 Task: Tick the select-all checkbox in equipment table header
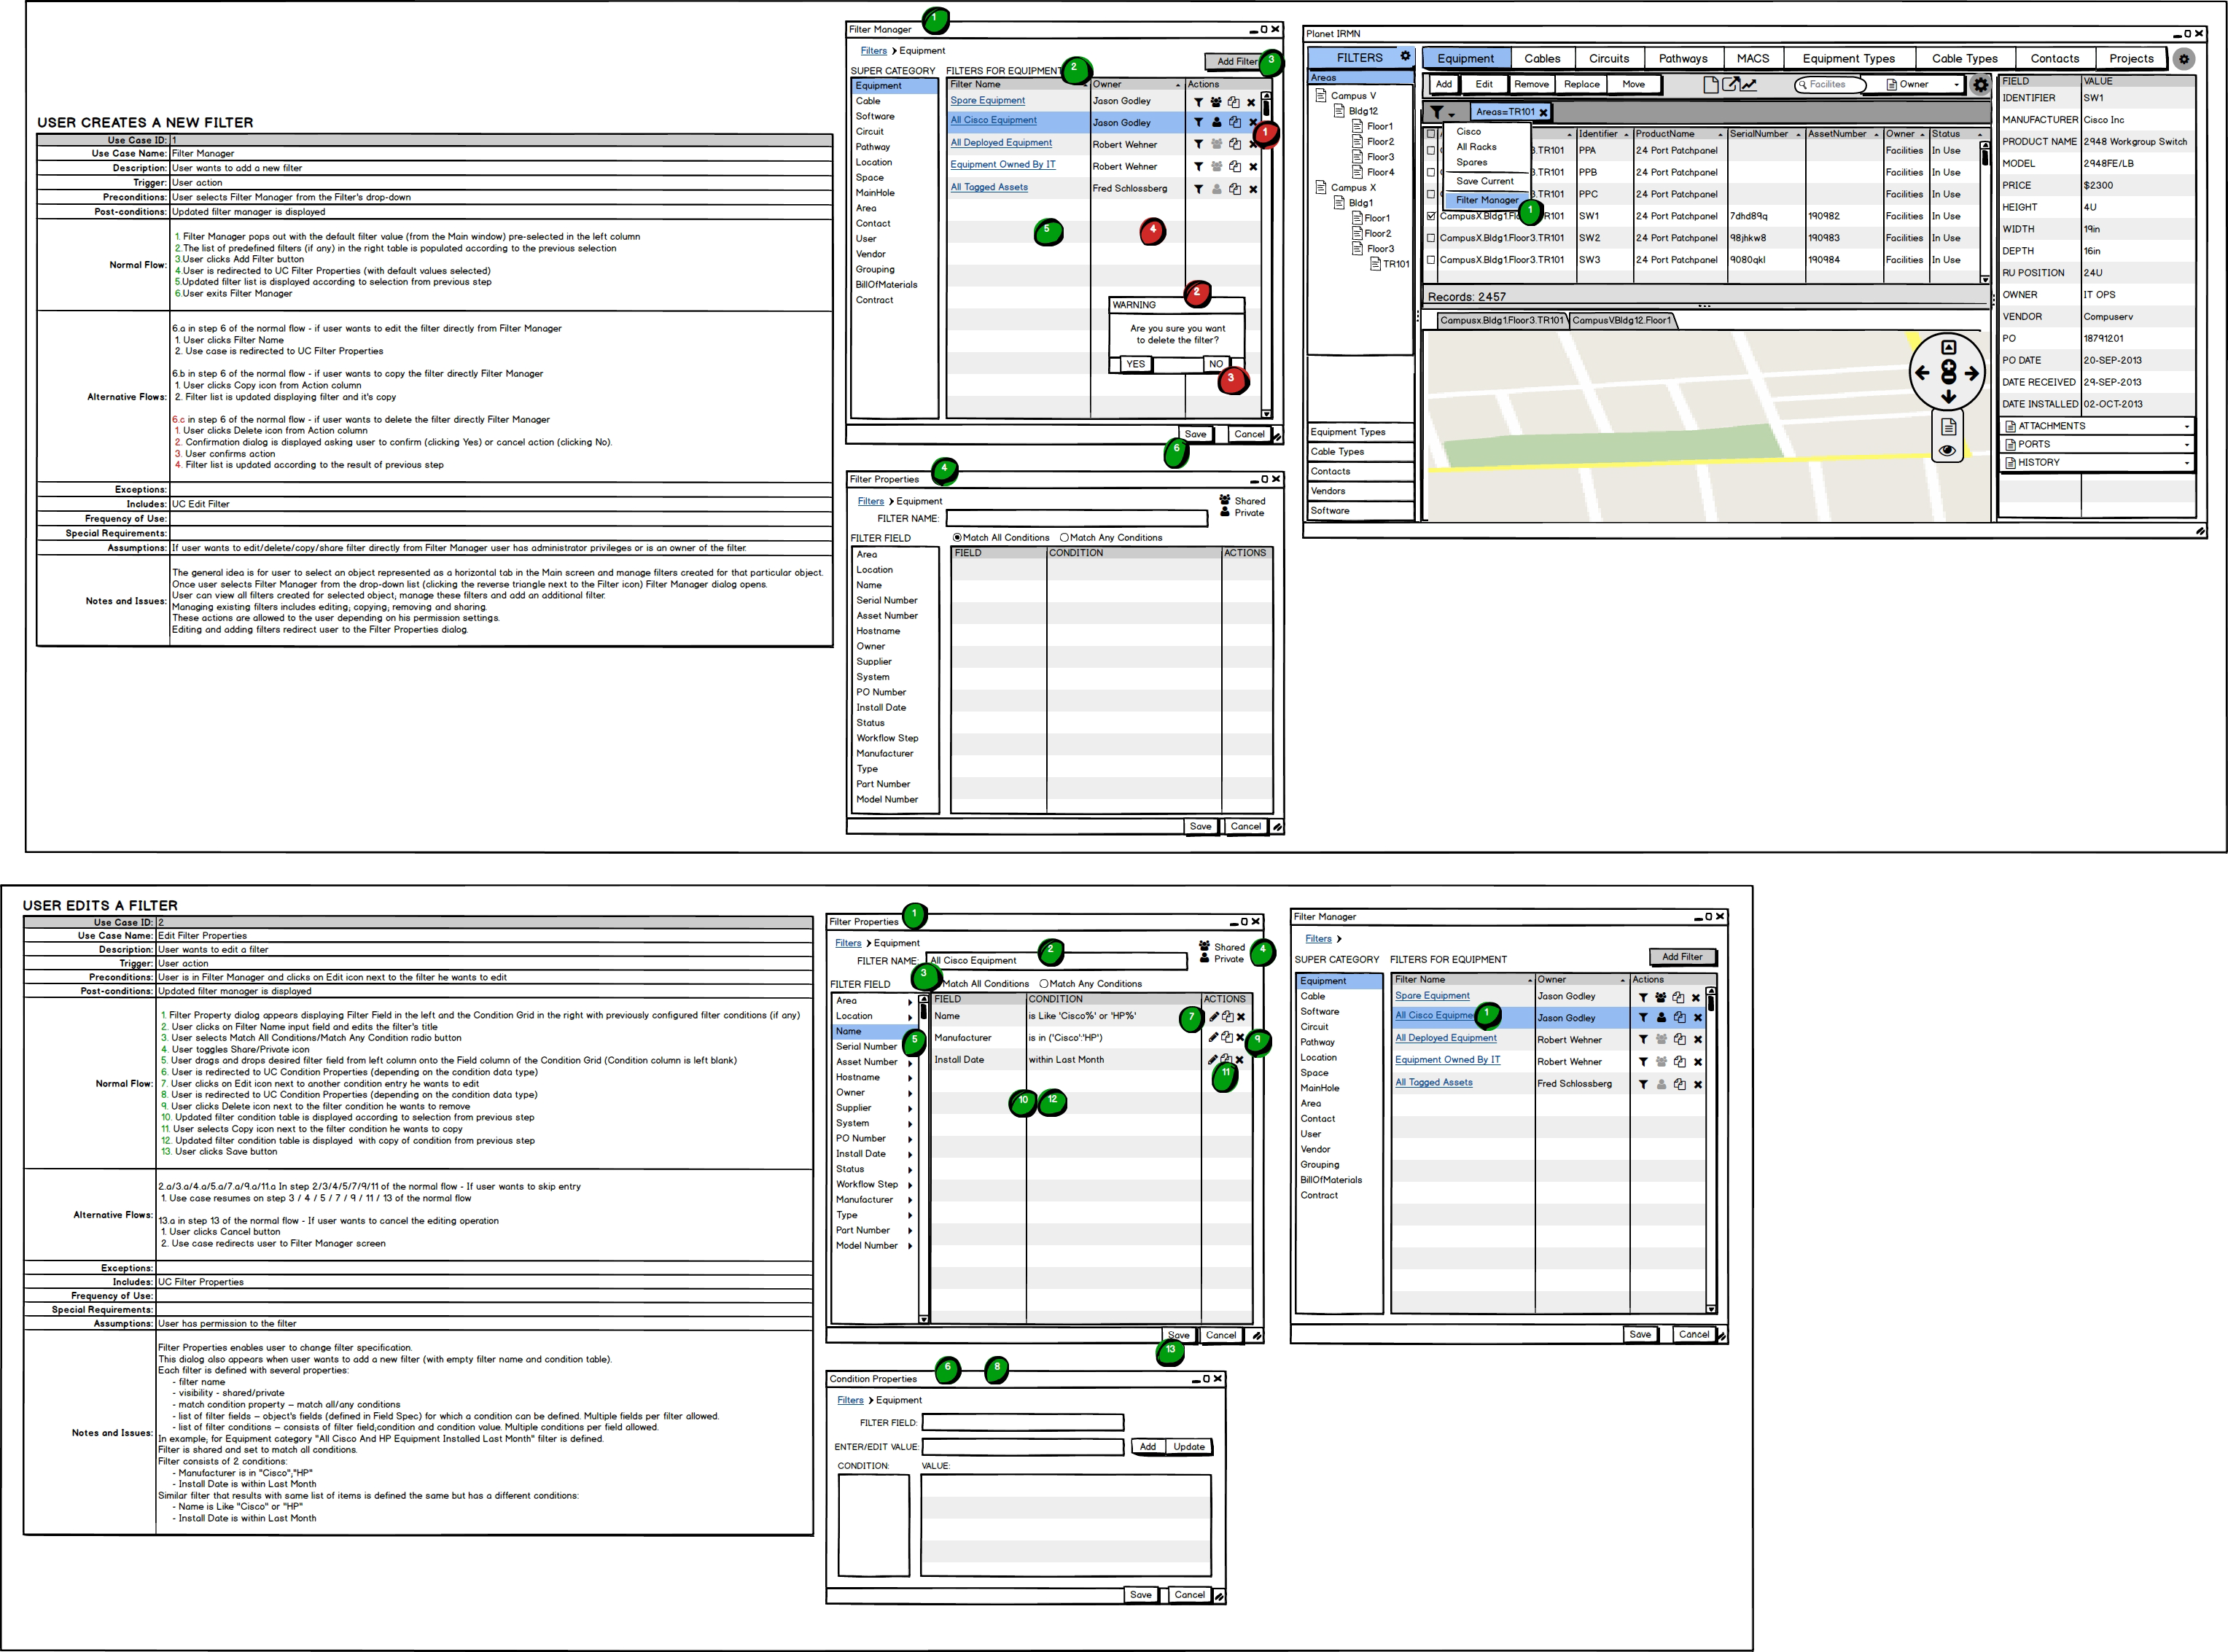tap(1431, 134)
